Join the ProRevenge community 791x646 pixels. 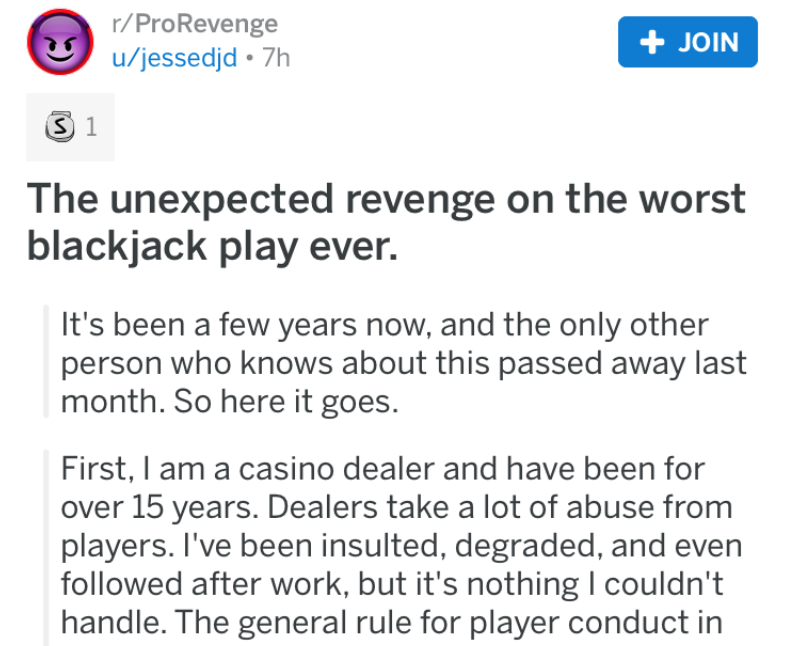pos(687,42)
